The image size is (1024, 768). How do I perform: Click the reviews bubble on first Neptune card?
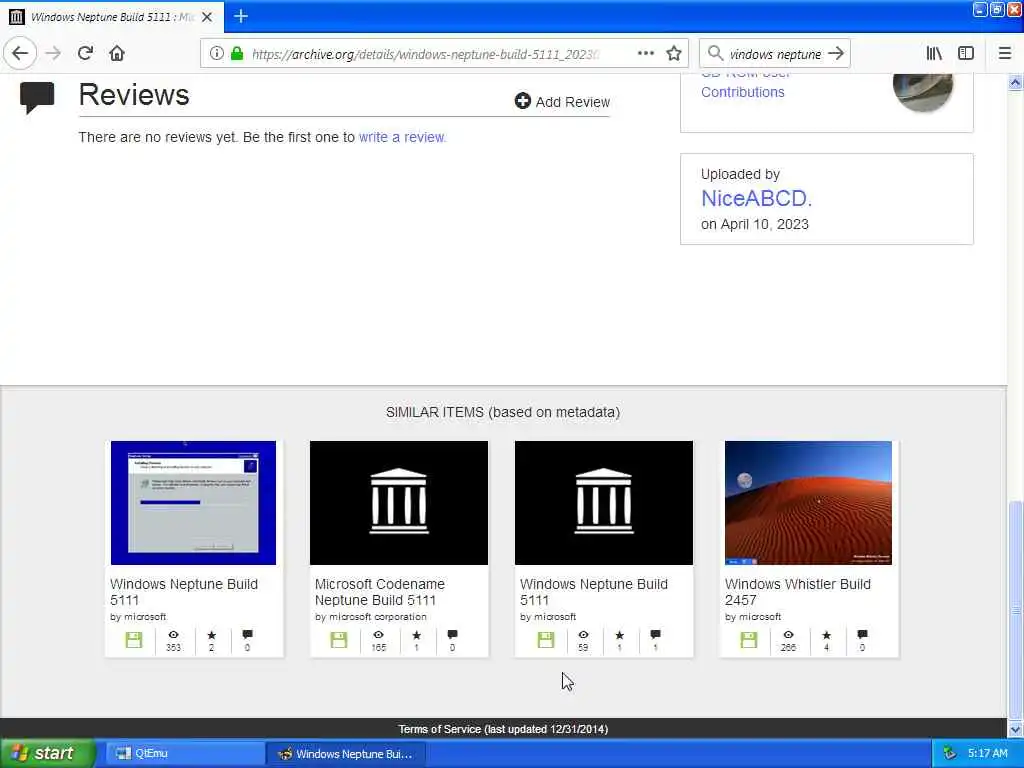pyautogui.click(x=247, y=634)
